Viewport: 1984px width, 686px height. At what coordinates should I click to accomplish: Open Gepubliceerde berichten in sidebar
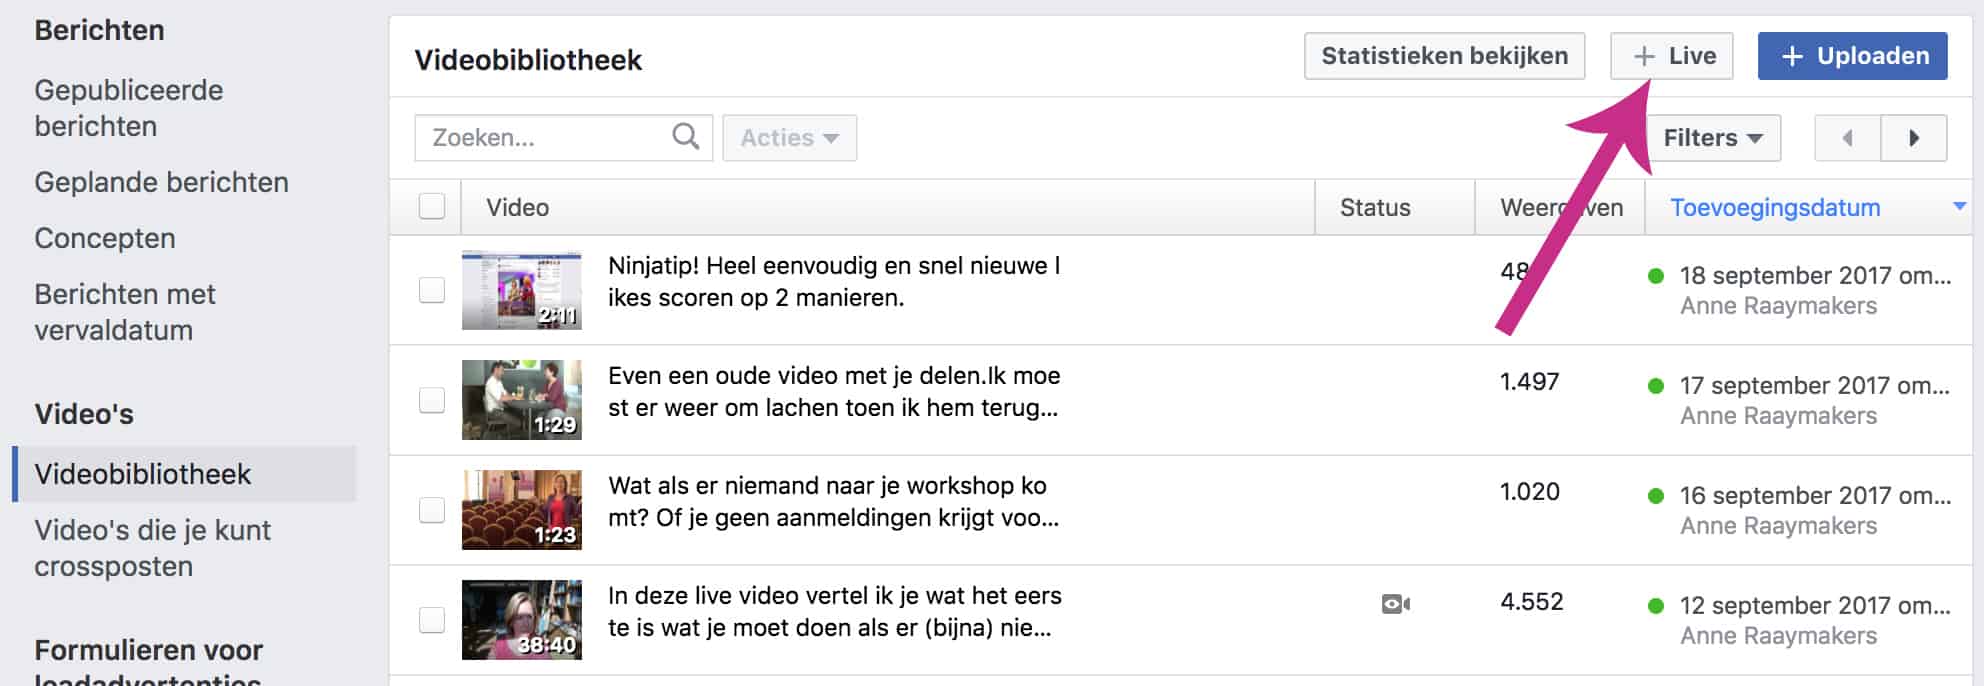pyautogui.click(x=129, y=108)
